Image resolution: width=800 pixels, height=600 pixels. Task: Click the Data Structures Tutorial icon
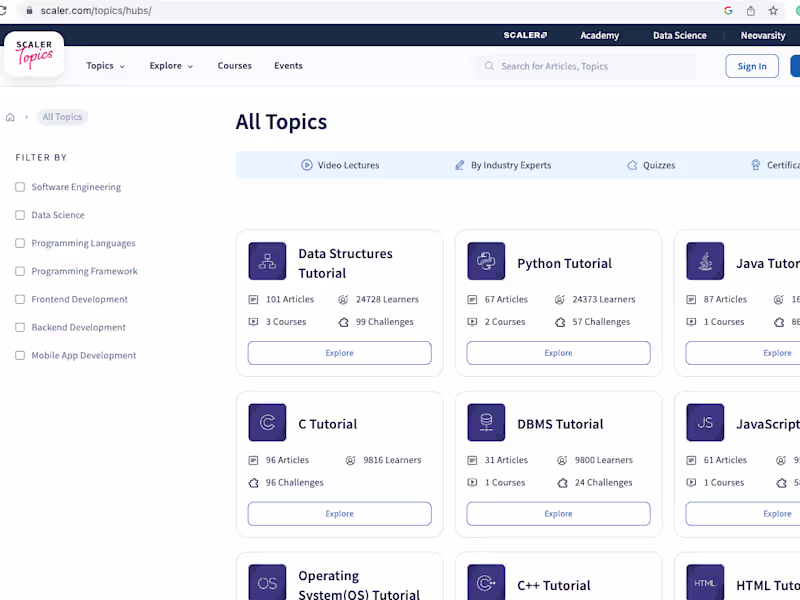pyautogui.click(x=267, y=261)
